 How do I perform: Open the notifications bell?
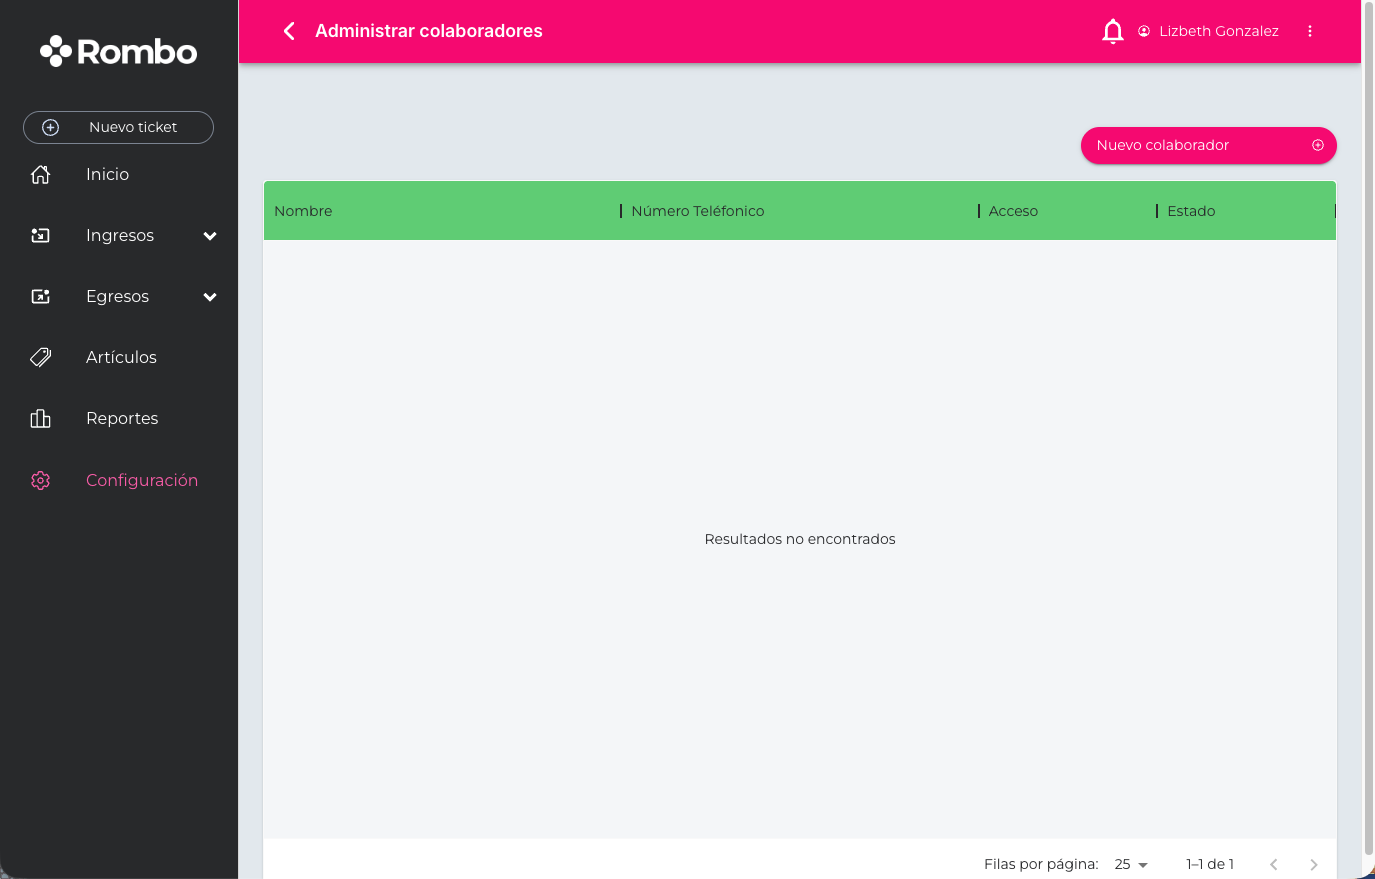pyautogui.click(x=1112, y=32)
